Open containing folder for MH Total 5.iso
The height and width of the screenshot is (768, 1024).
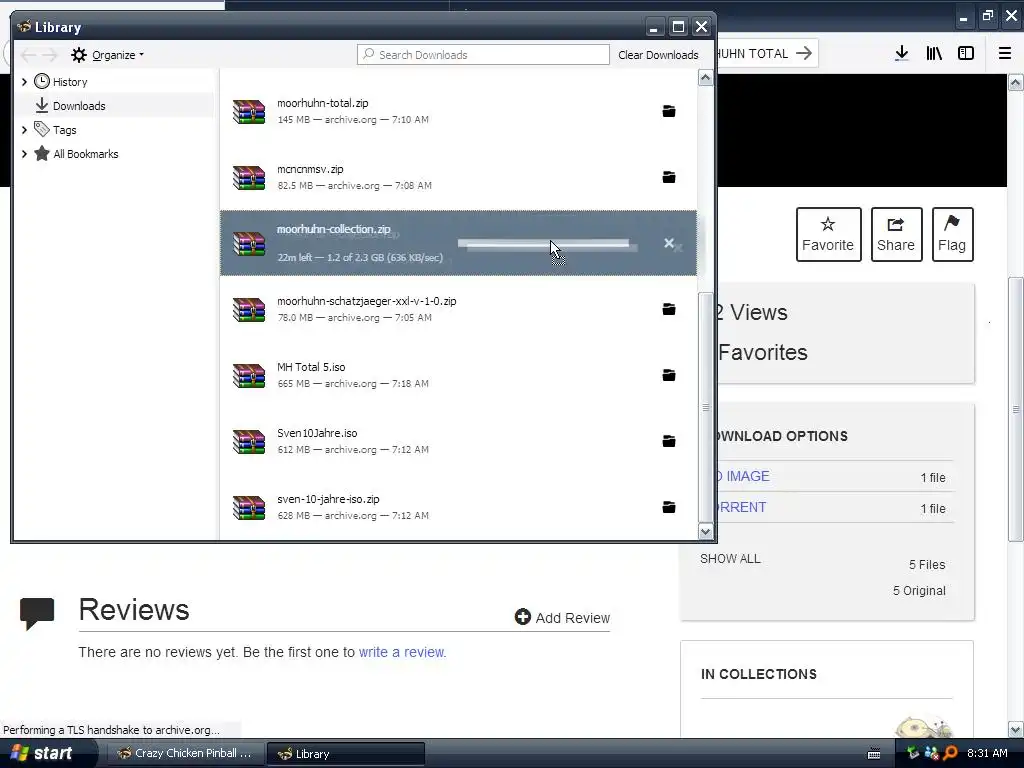[x=669, y=375]
